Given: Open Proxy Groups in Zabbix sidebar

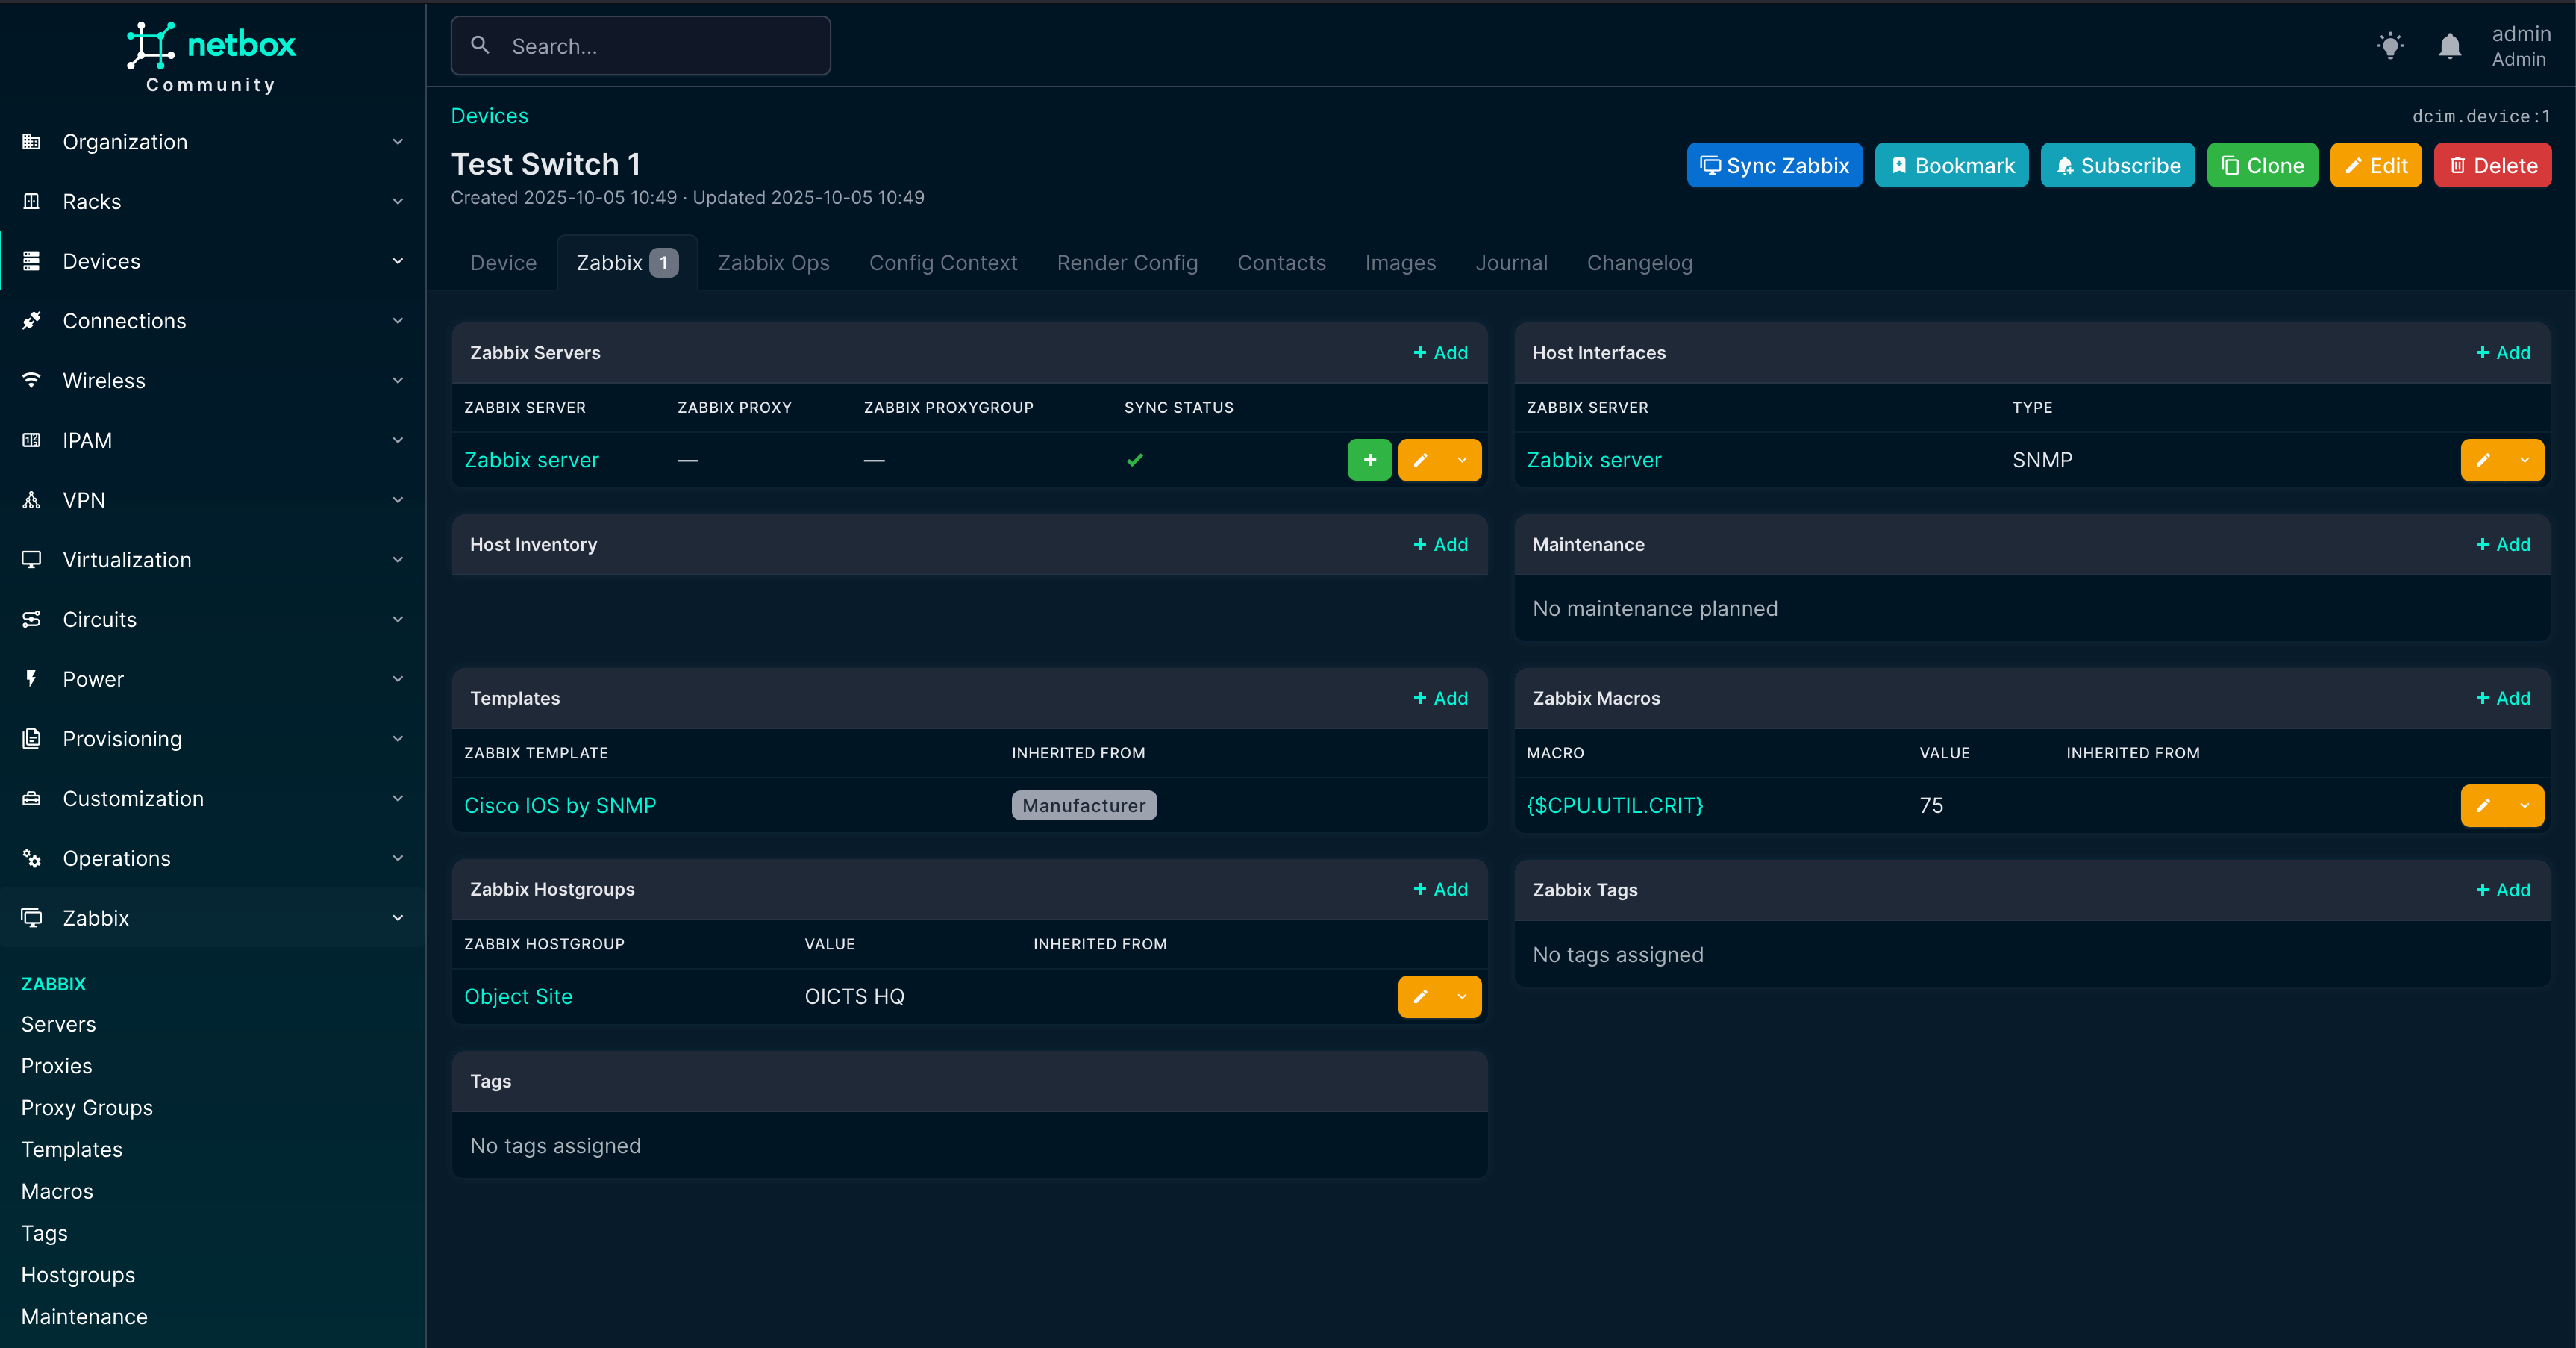Looking at the screenshot, I should (87, 1107).
